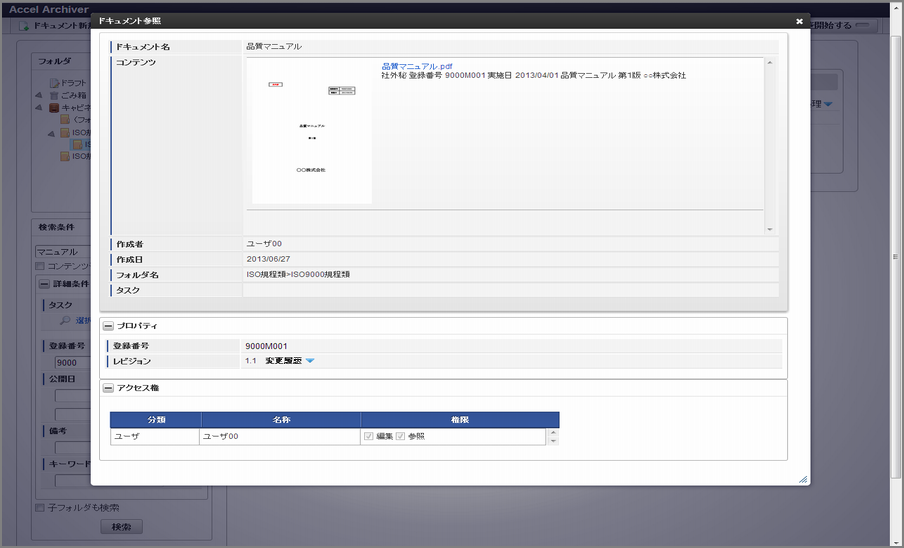Open the 変更履歴 dropdown arrow
Screen dimensions: 904x548
click(x=310, y=361)
